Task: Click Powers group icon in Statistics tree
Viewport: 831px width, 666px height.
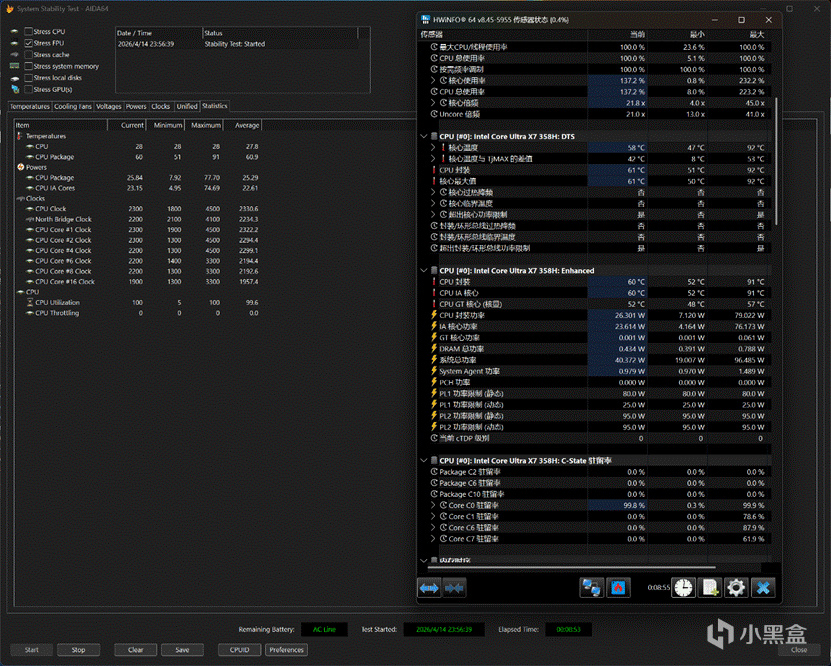Action: click(x=21, y=167)
